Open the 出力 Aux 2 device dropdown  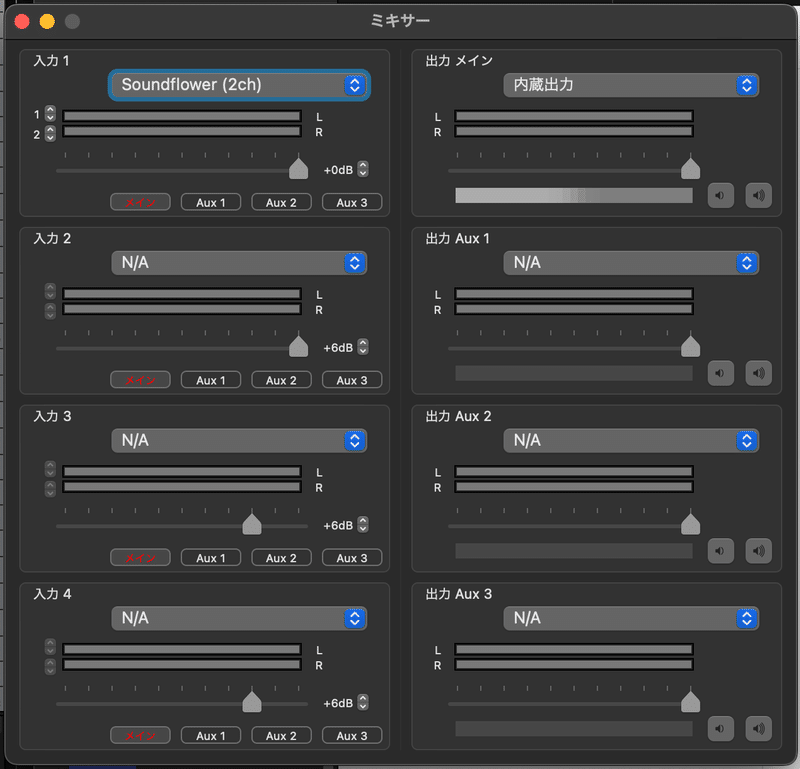(x=631, y=440)
